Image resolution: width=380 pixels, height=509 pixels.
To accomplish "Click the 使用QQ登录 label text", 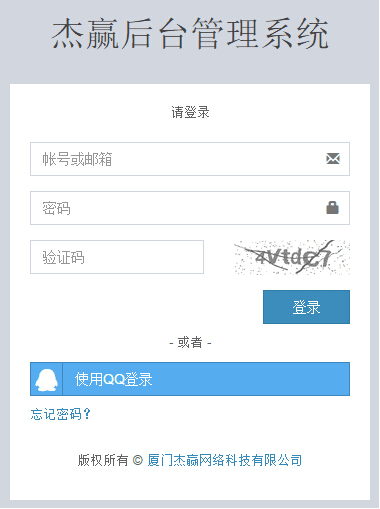I will coord(113,379).
